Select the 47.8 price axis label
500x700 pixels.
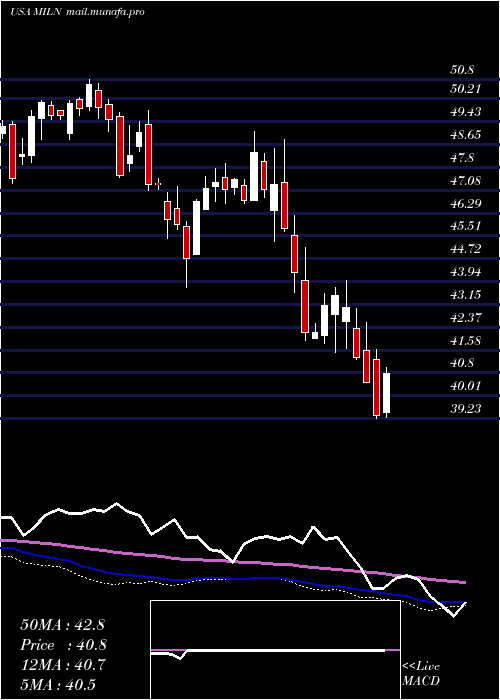click(462, 158)
